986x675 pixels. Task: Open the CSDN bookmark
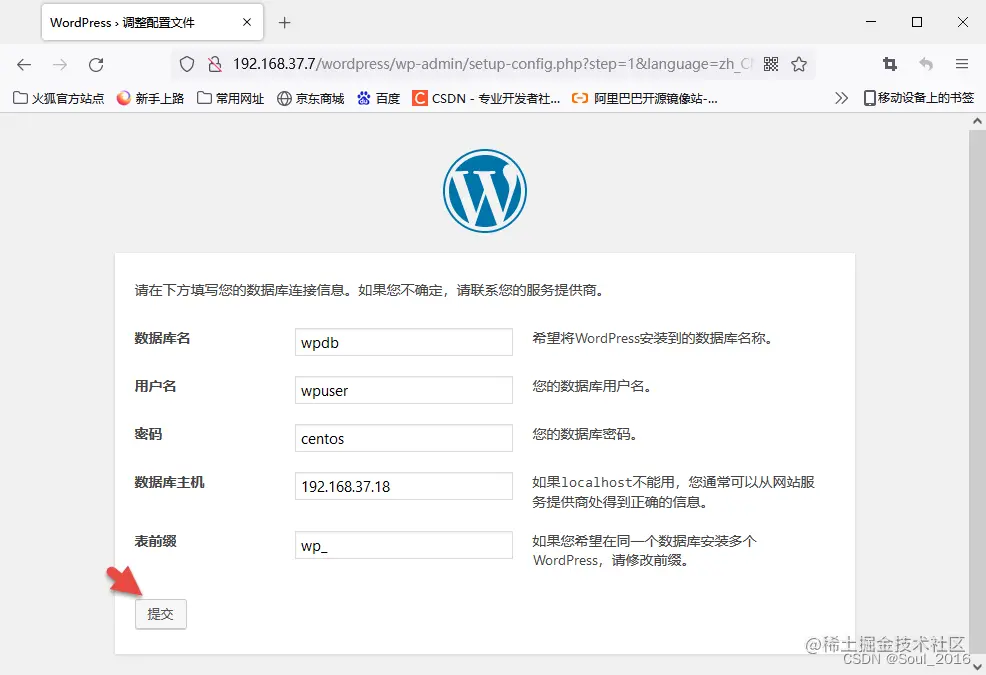[x=486, y=98]
